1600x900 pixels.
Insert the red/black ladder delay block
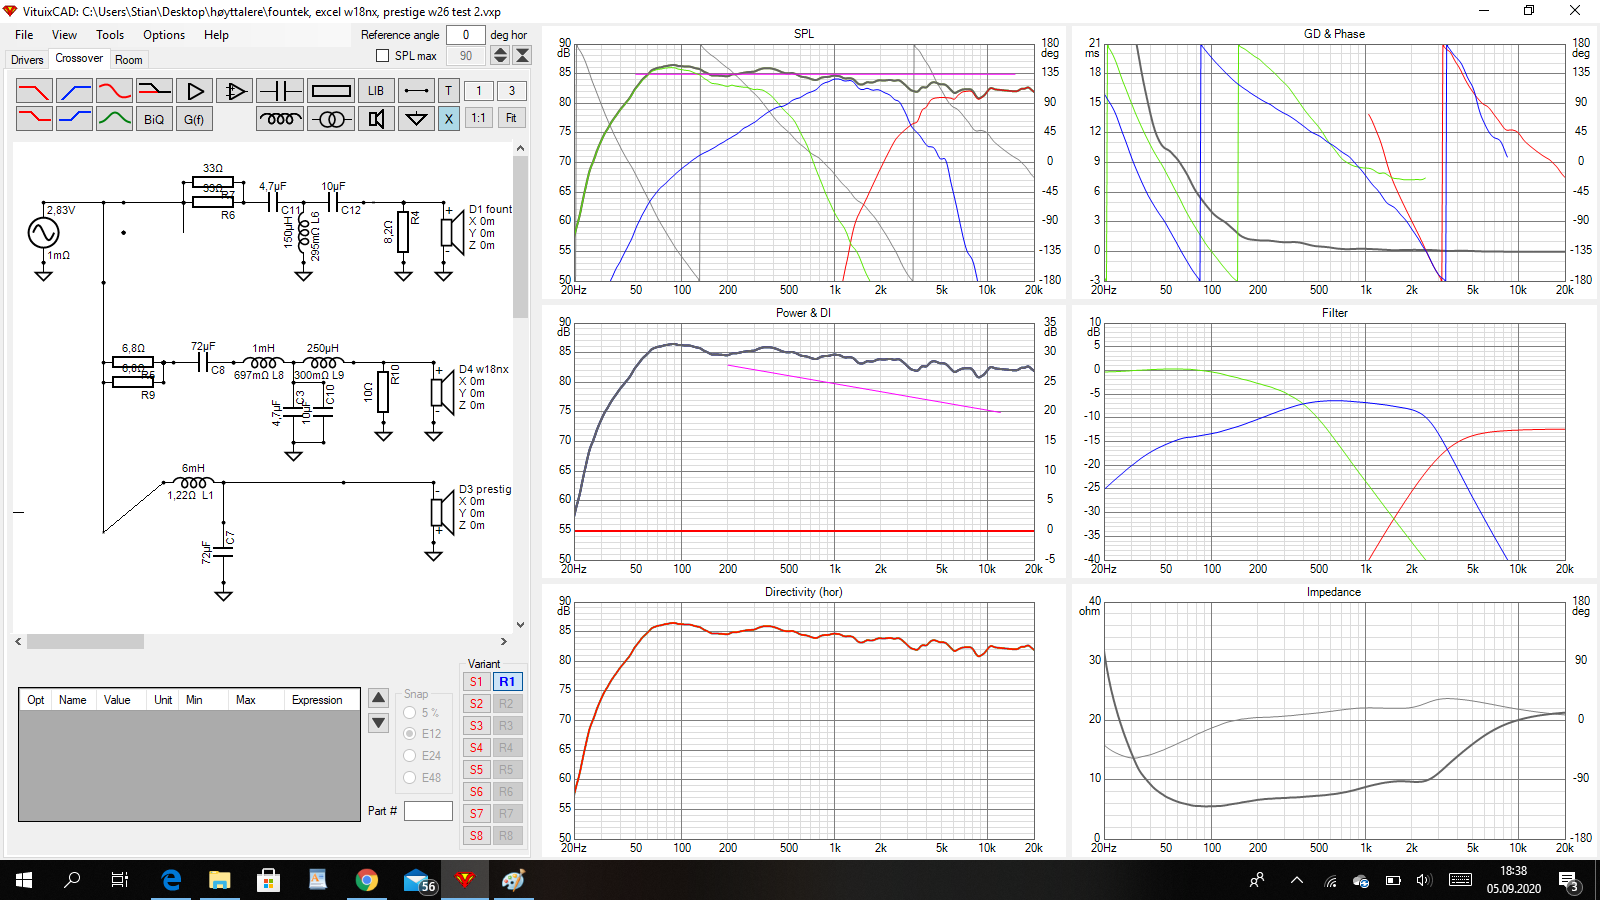(154, 91)
